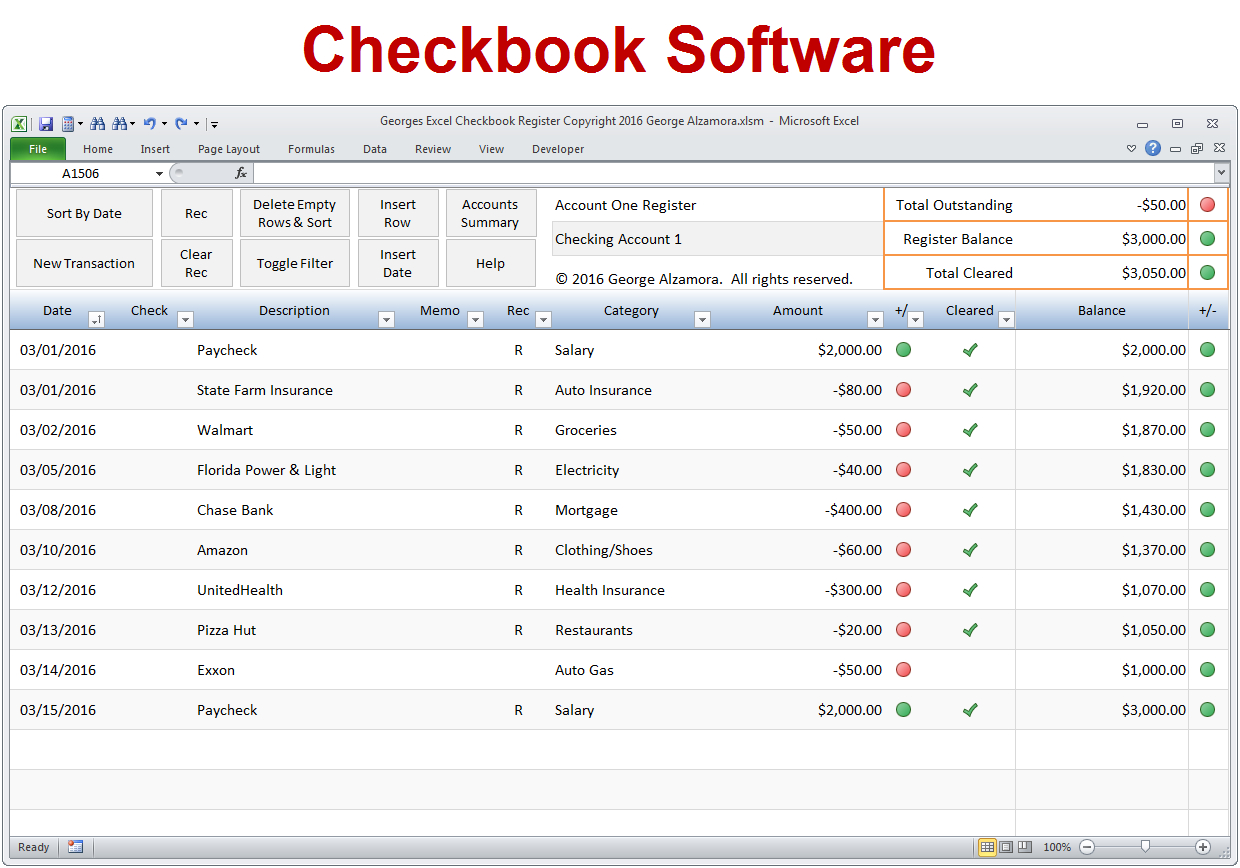
Task: Select the Paycheck transaction description cell
Action: 228,349
